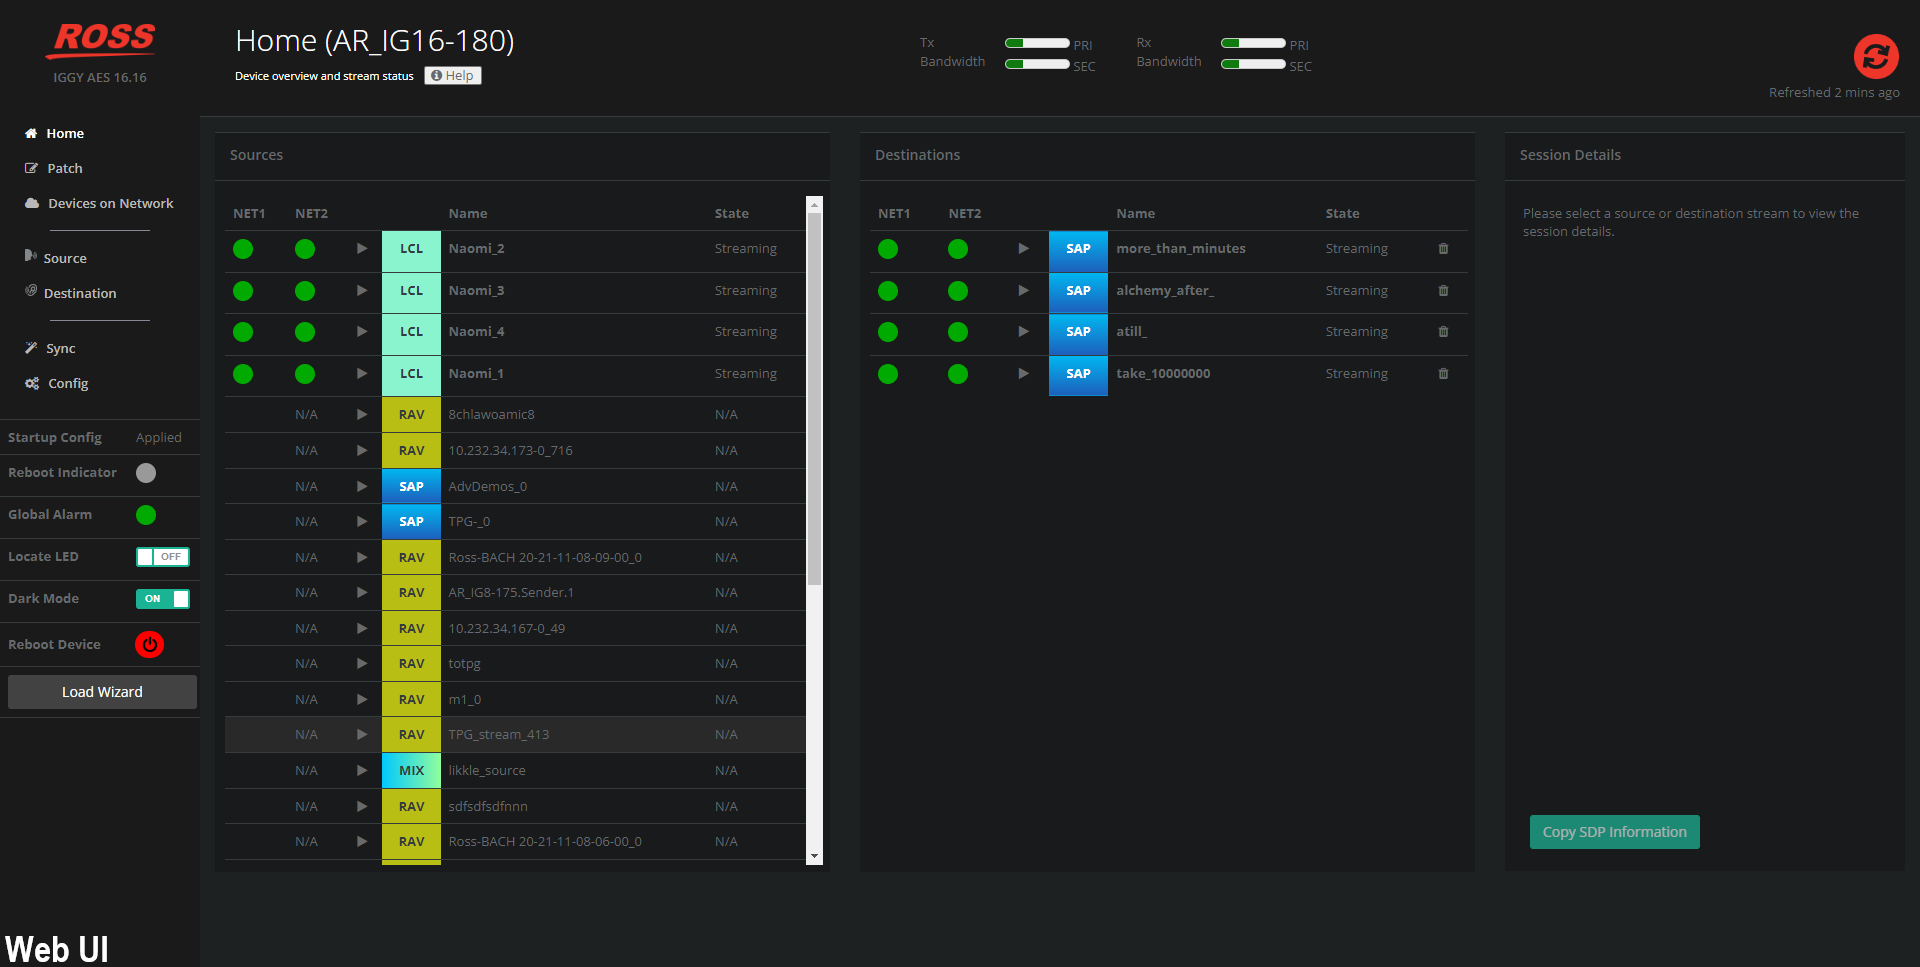Select Ross-BACH 20-21-11-08-09-00_0 source
This screenshot has height=967, width=1920.
(x=515, y=558)
